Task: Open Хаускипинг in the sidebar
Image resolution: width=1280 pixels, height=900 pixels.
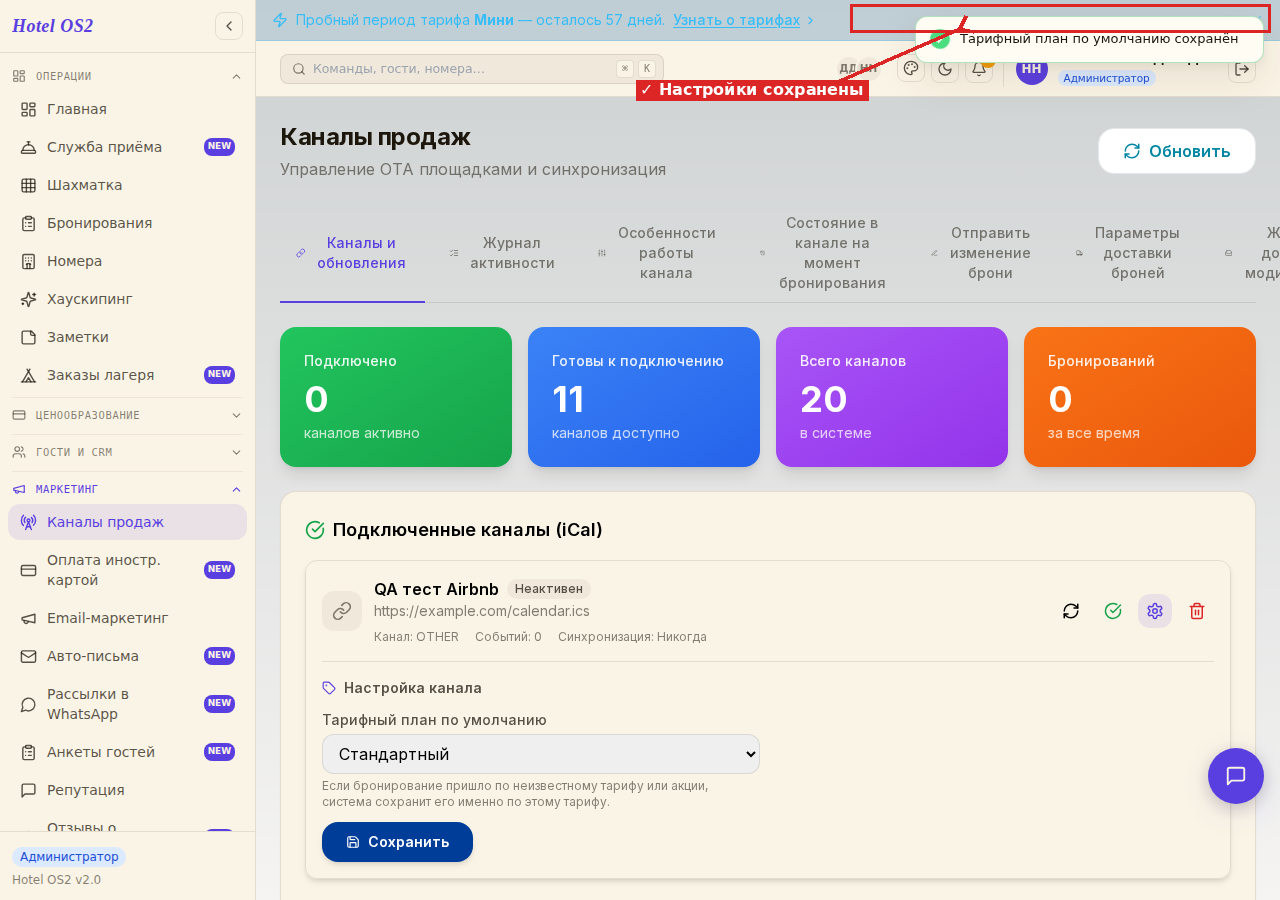Action: pyautogui.click(x=127, y=299)
